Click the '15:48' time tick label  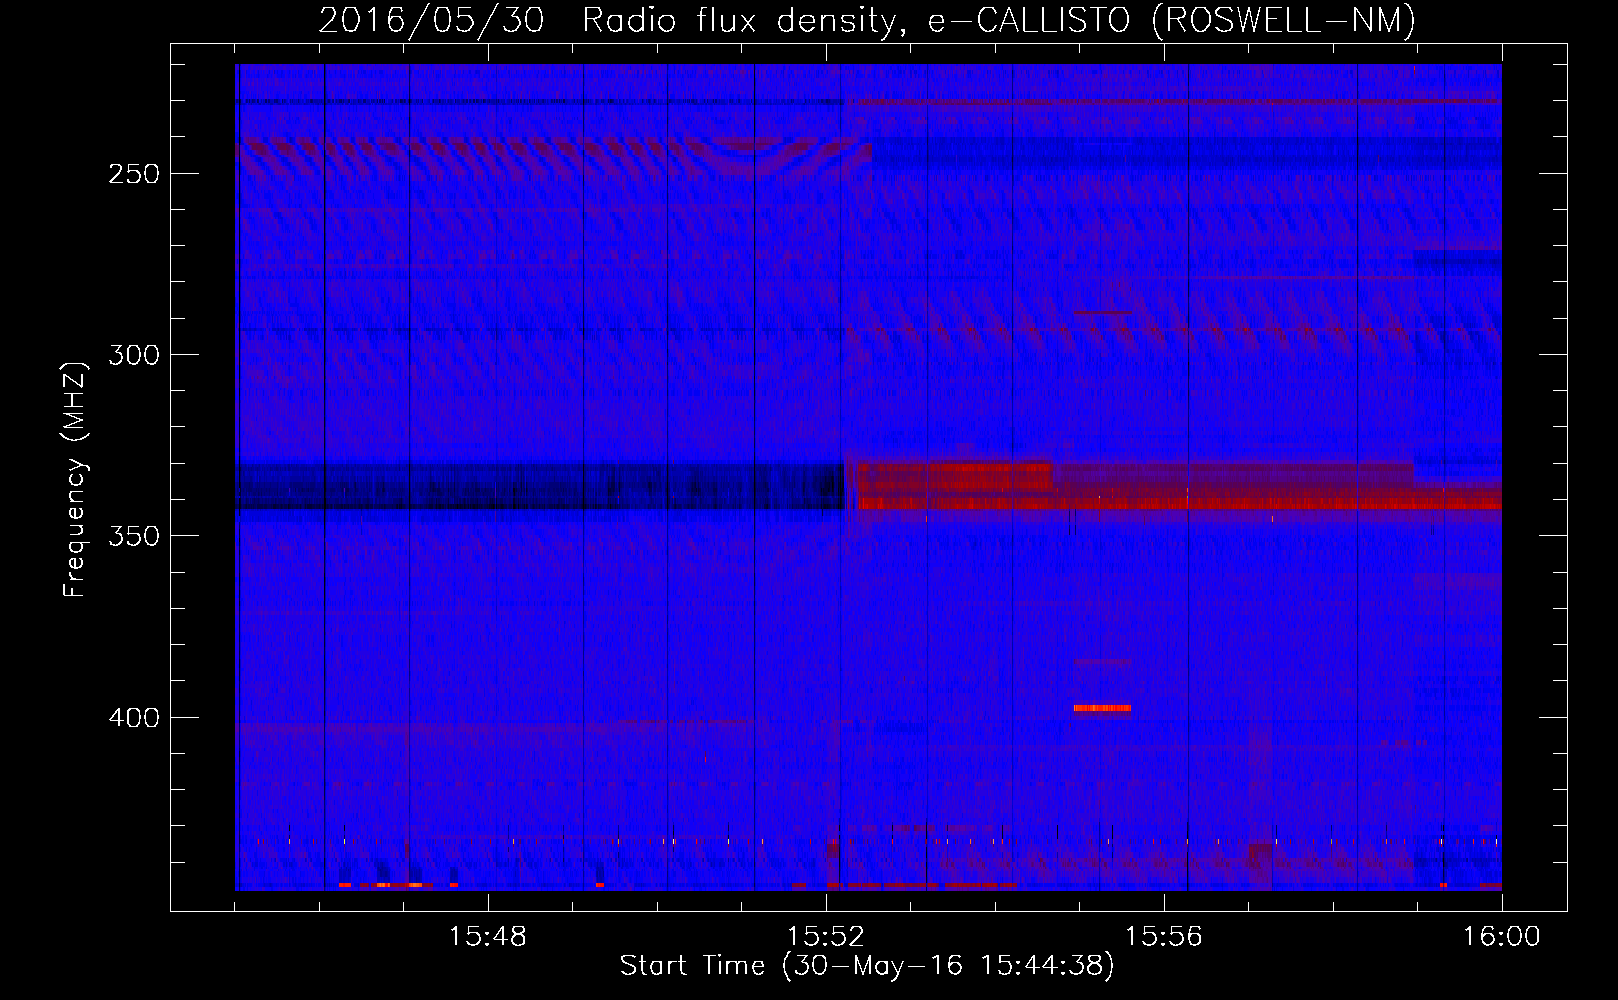(488, 937)
